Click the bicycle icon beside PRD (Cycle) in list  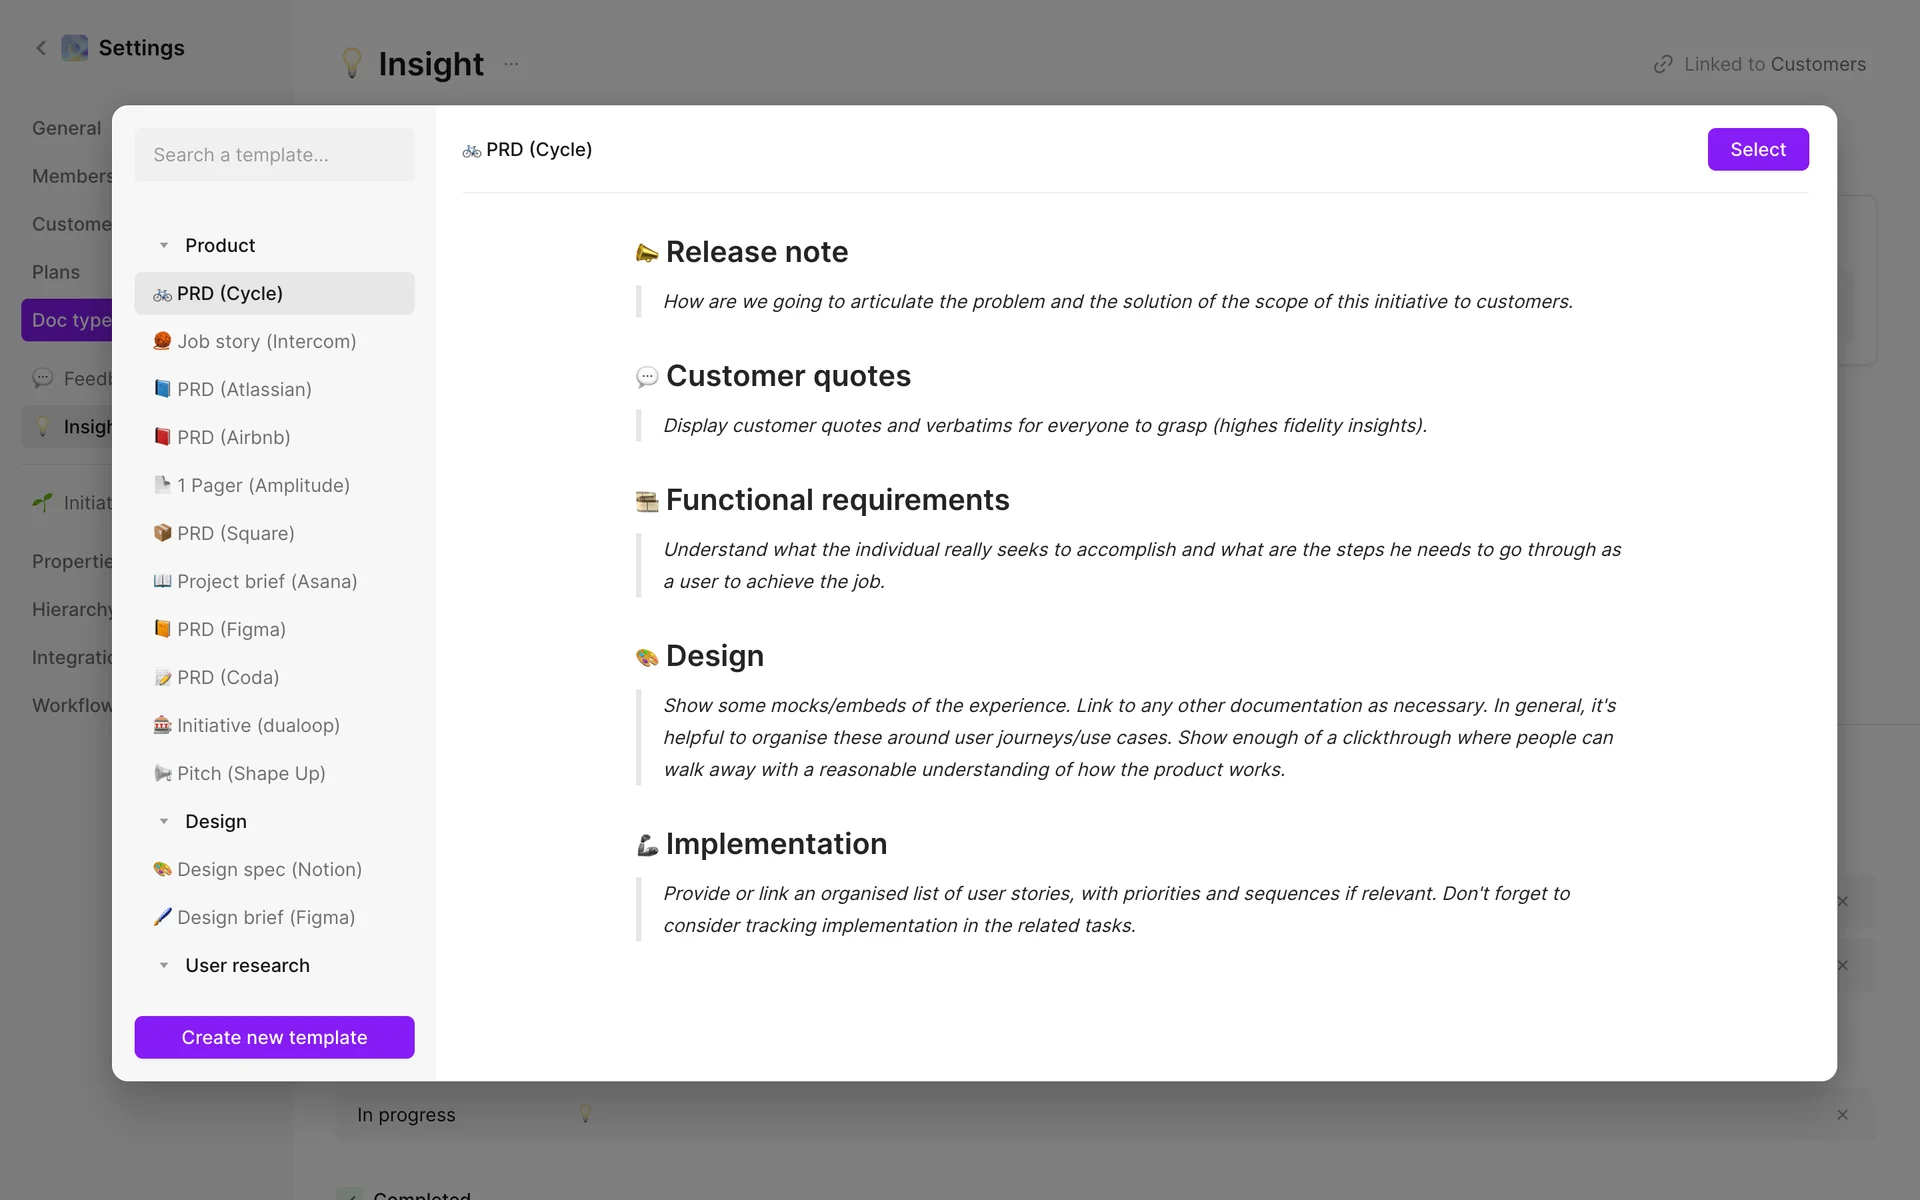(x=162, y=294)
